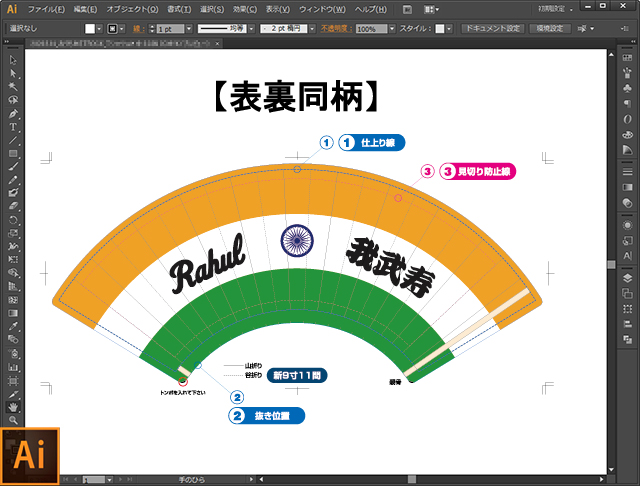Image resolution: width=640 pixels, height=486 pixels.
Task: Click the 環境設定 button
Action: [550, 28]
